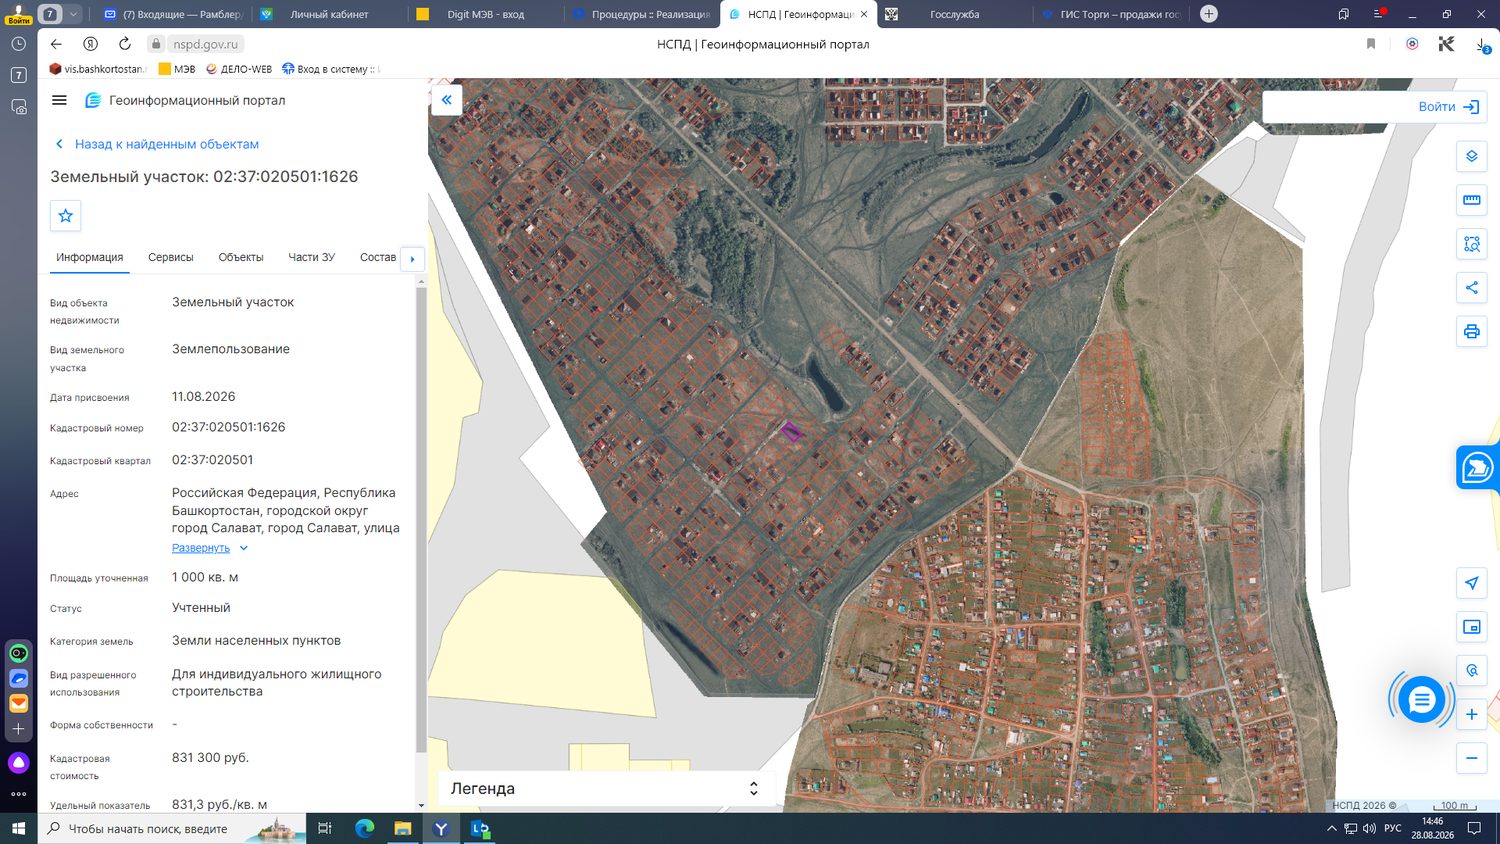Click the nspd.gov.ru address field
This screenshot has height=844, width=1500.
[206, 44]
